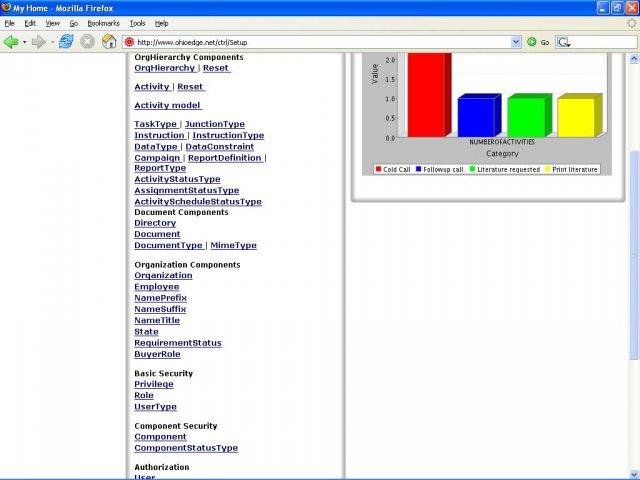Open the Activity link
Screen dimensions: 640x480
click(x=152, y=87)
